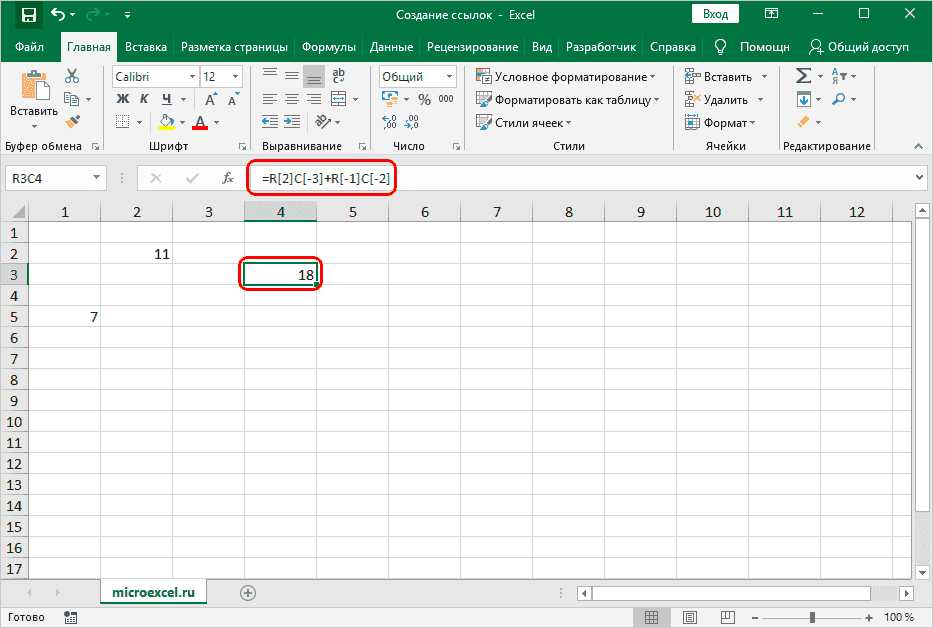Viewport: 933px width, 628px height.
Task: Add a new sheet with plus icon
Action: pos(248,593)
